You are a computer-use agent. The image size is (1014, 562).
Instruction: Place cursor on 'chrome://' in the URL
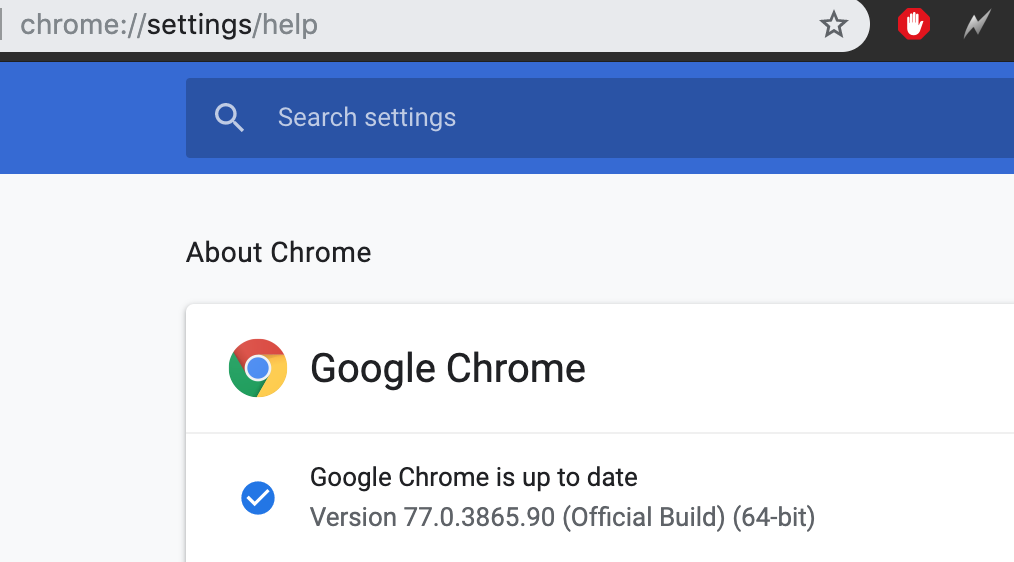pos(83,25)
